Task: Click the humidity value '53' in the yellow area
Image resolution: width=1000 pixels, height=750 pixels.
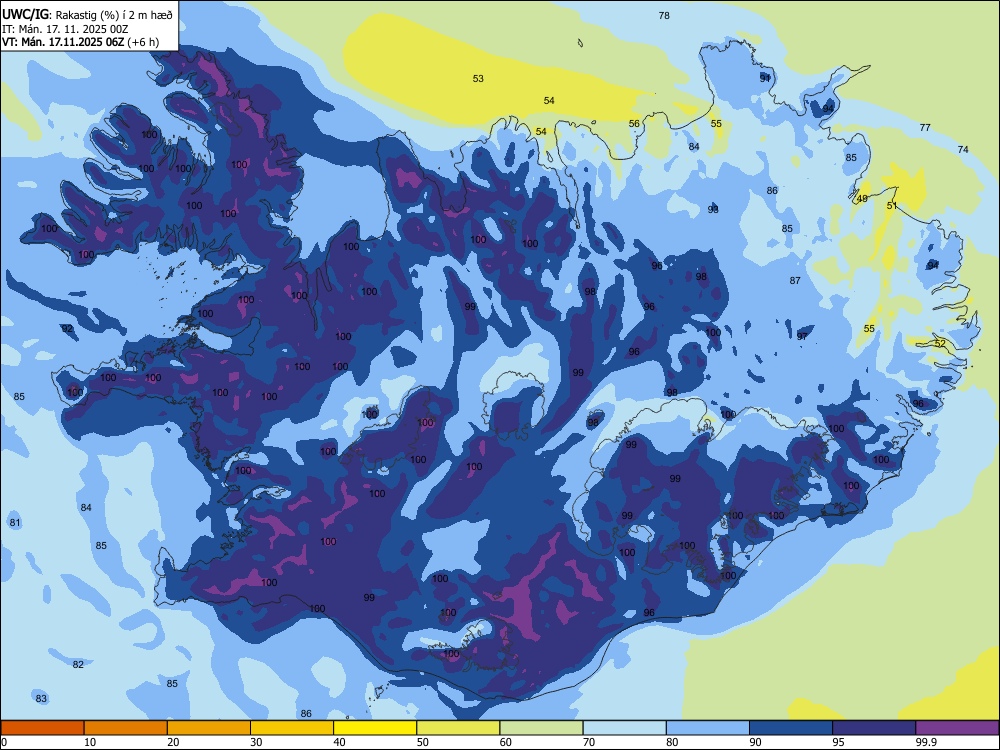Action: pos(478,79)
